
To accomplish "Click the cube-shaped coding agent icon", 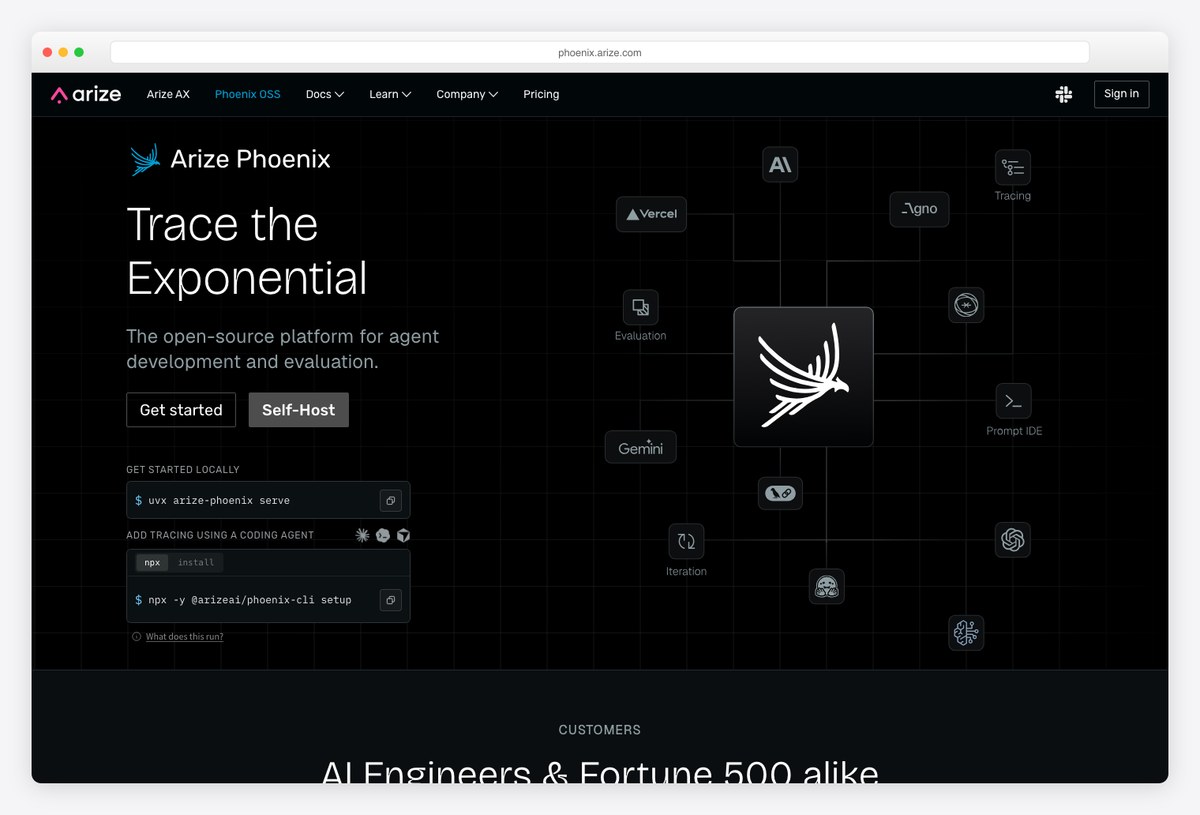I will (x=403, y=535).
